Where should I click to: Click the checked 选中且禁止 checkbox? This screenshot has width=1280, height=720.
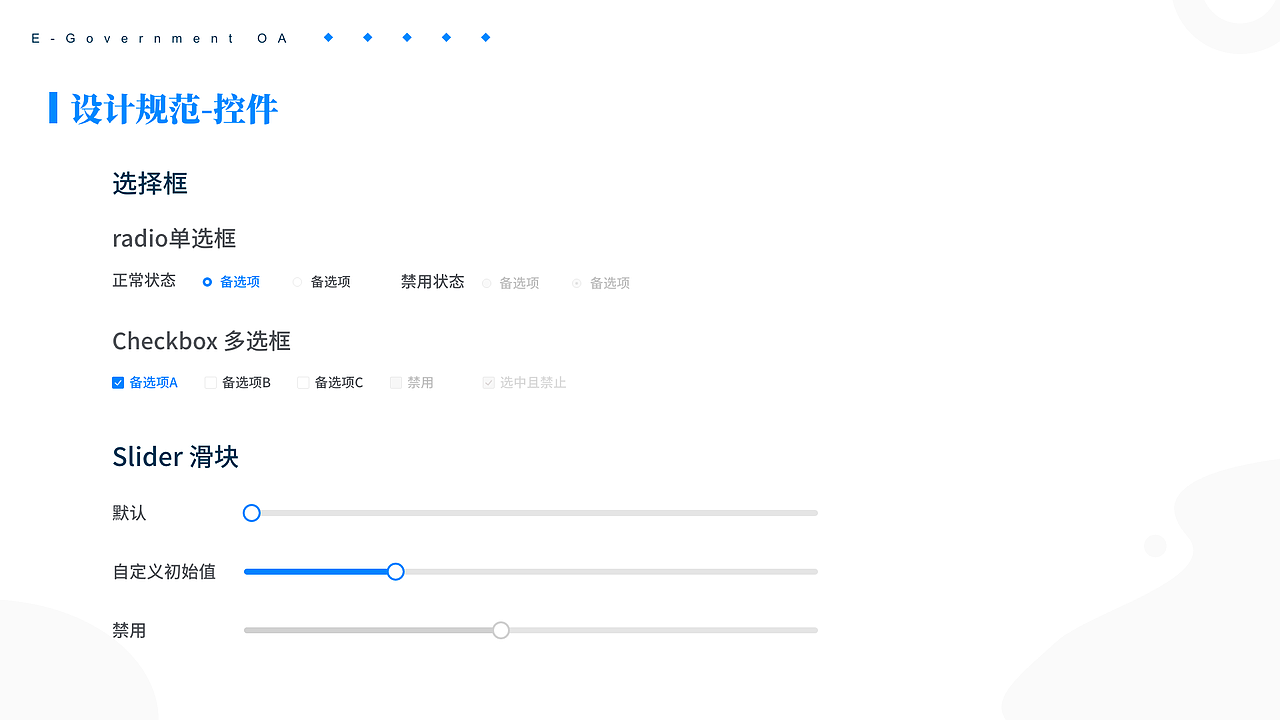pos(488,382)
